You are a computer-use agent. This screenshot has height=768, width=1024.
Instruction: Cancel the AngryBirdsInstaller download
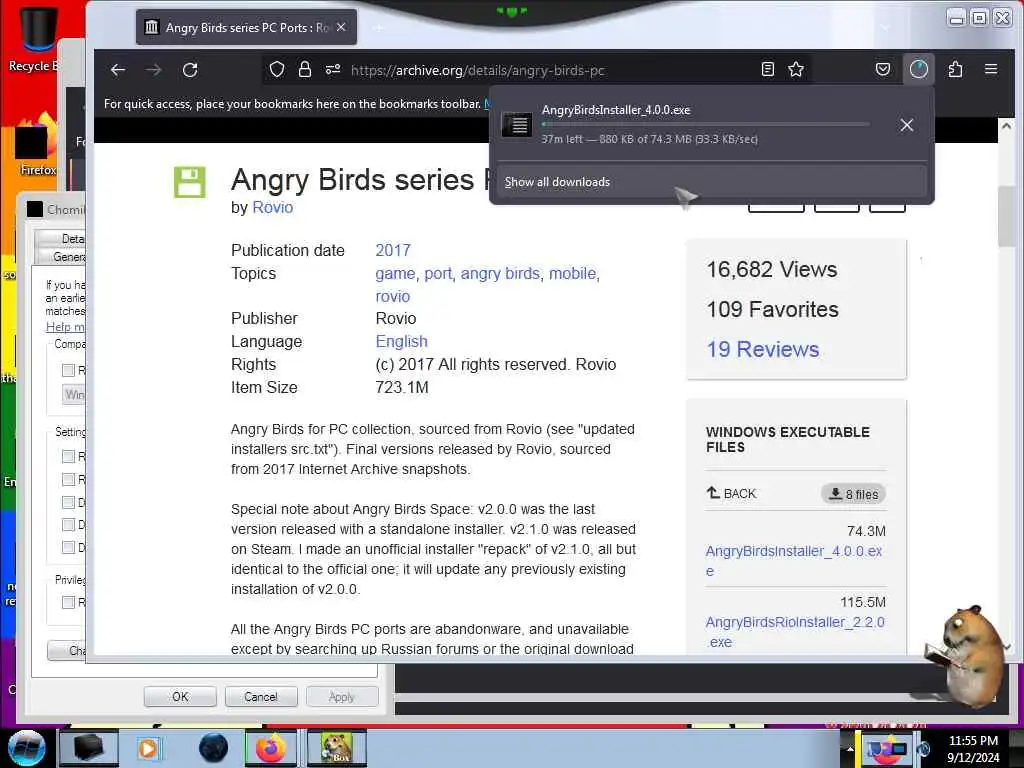(906, 125)
